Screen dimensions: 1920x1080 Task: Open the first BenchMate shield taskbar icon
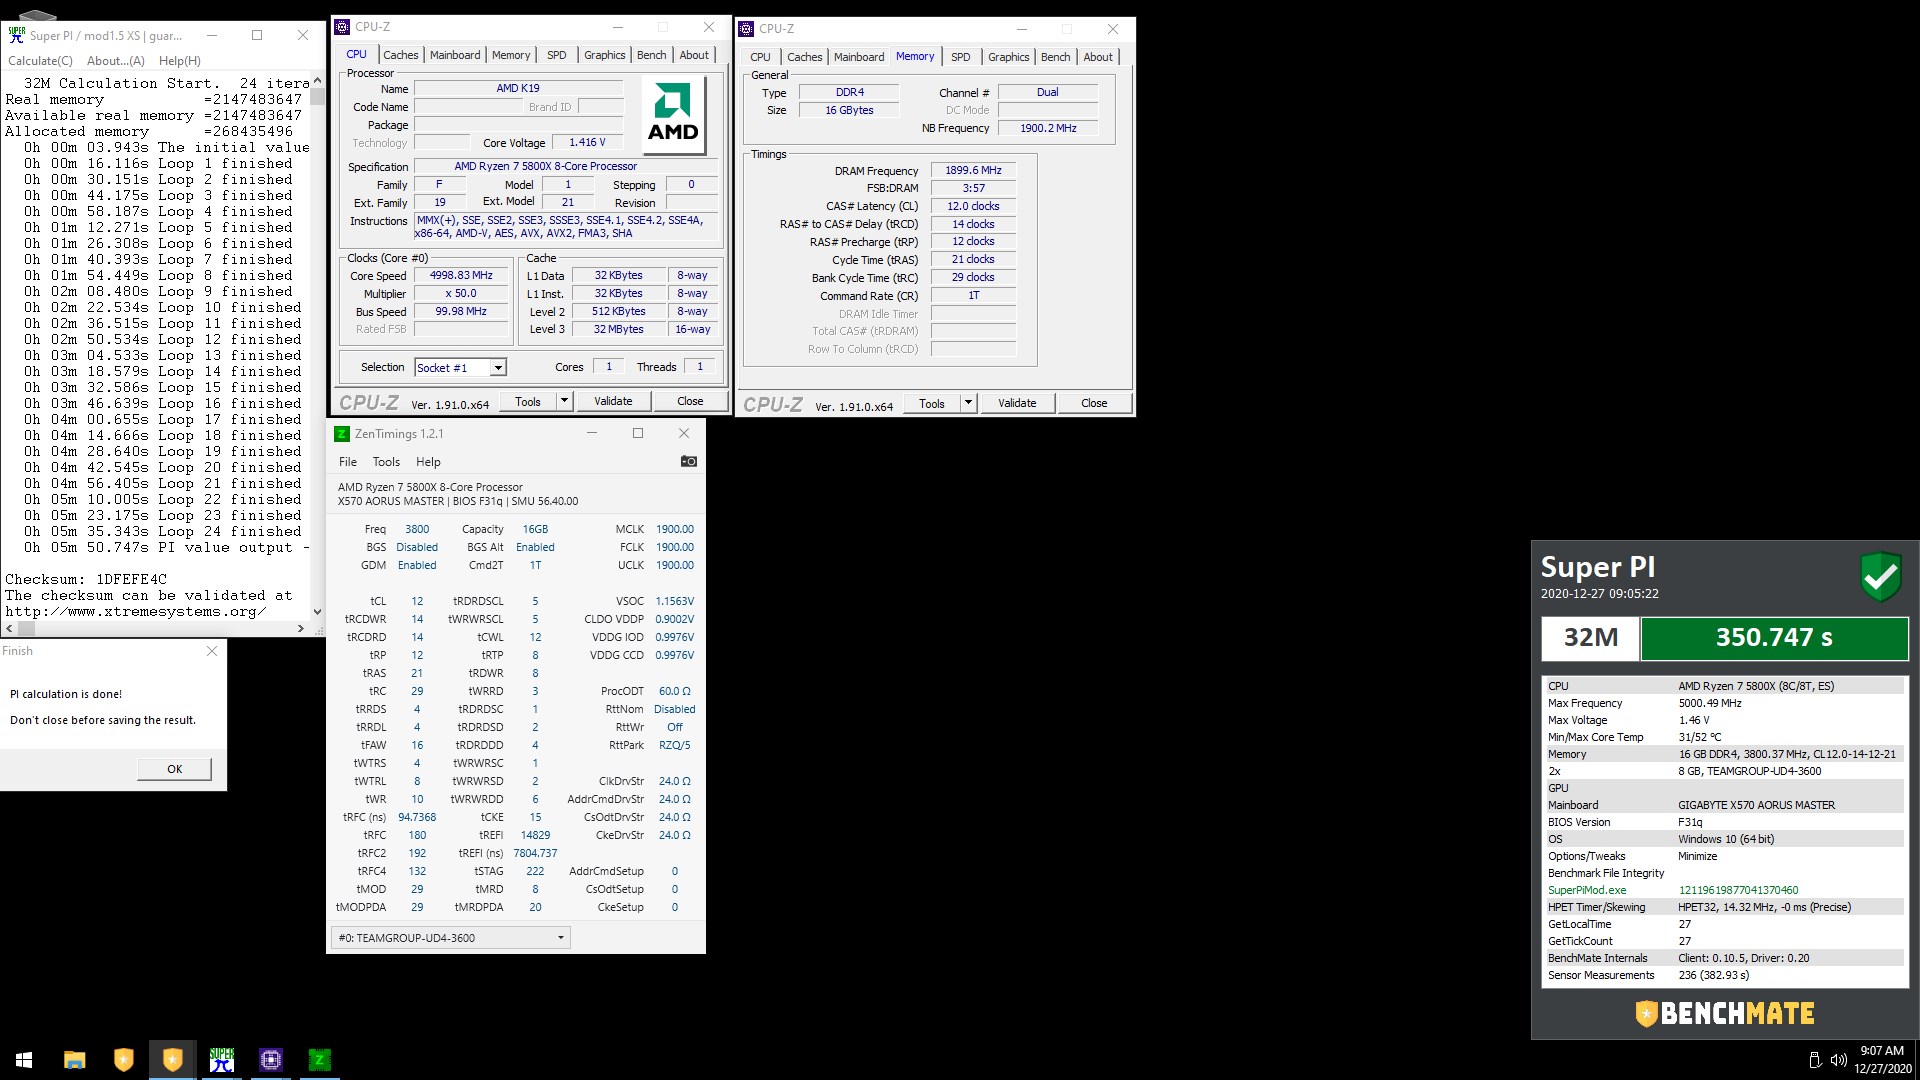click(x=123, y=1059)
